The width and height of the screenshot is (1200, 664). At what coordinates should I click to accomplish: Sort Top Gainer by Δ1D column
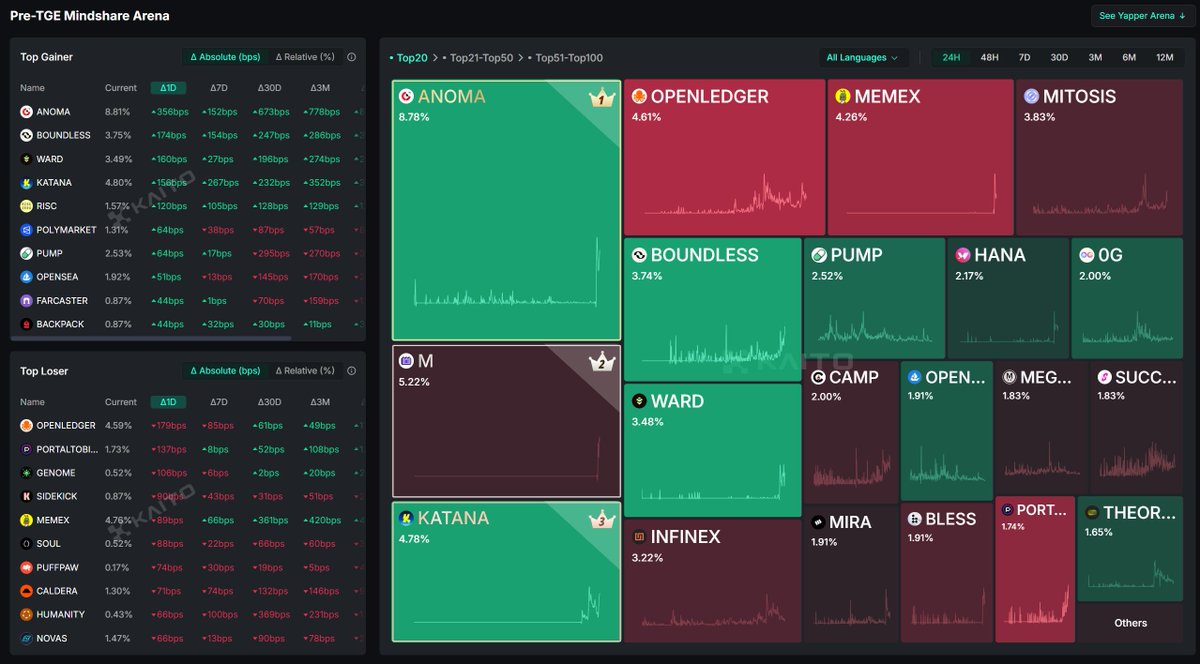click(x=168, y=88)
